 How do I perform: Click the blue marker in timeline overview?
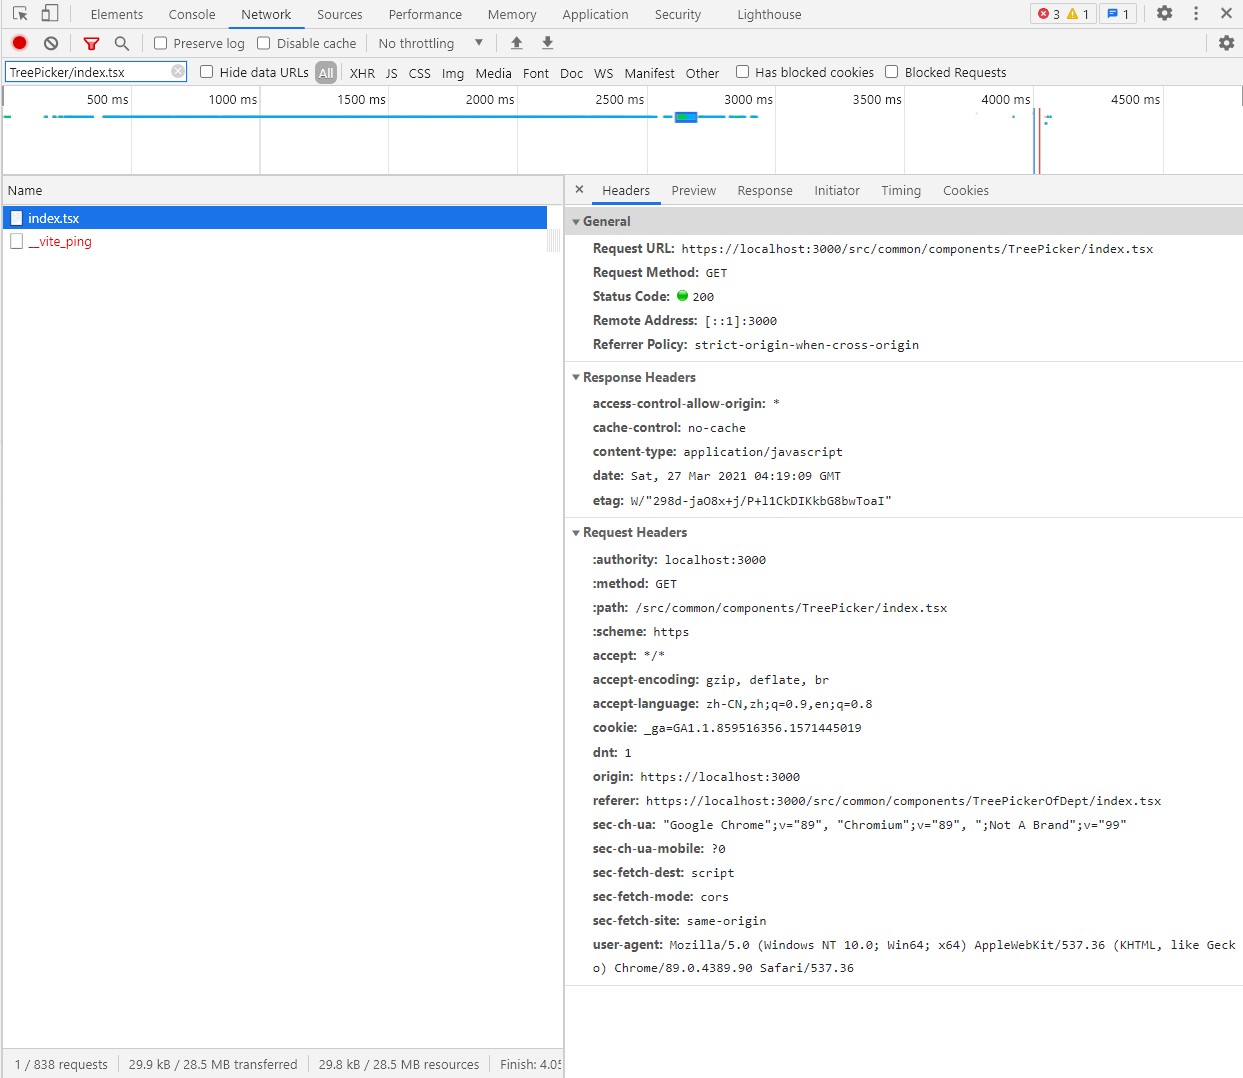[x=686, y=117]
